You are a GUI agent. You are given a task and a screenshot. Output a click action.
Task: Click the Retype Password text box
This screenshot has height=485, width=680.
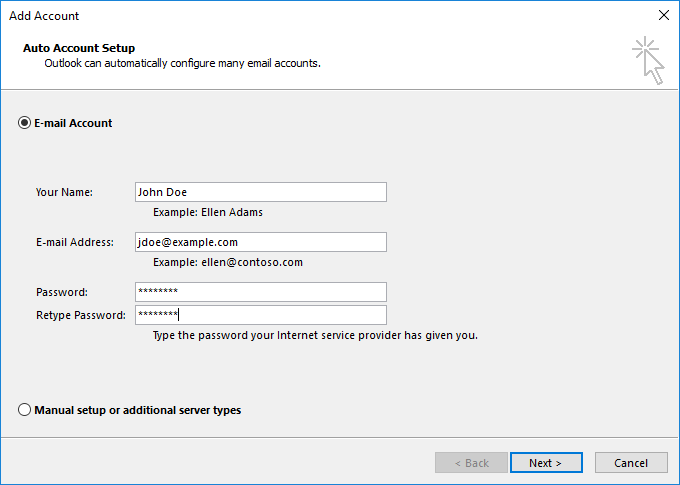coord(260,315)
